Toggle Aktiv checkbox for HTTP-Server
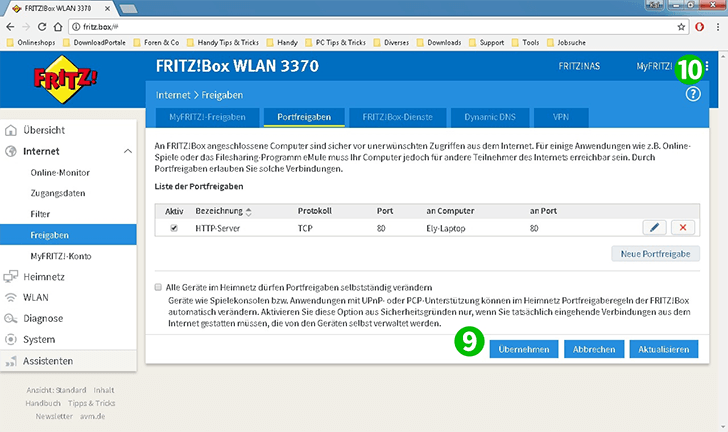 click(x=174, y=228)
